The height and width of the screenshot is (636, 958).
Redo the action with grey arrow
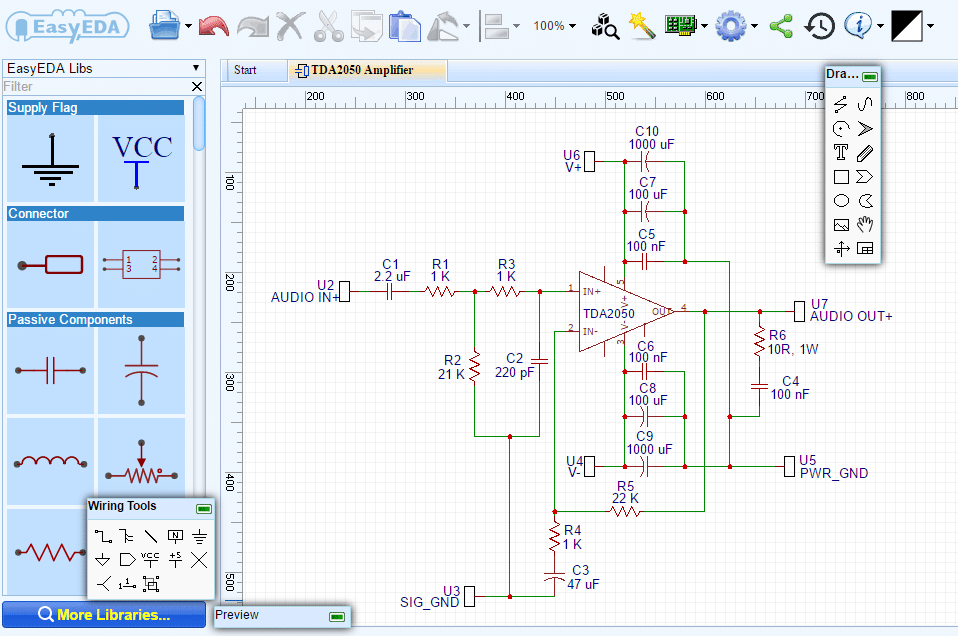pyautogui.click(x=252, y=26)
